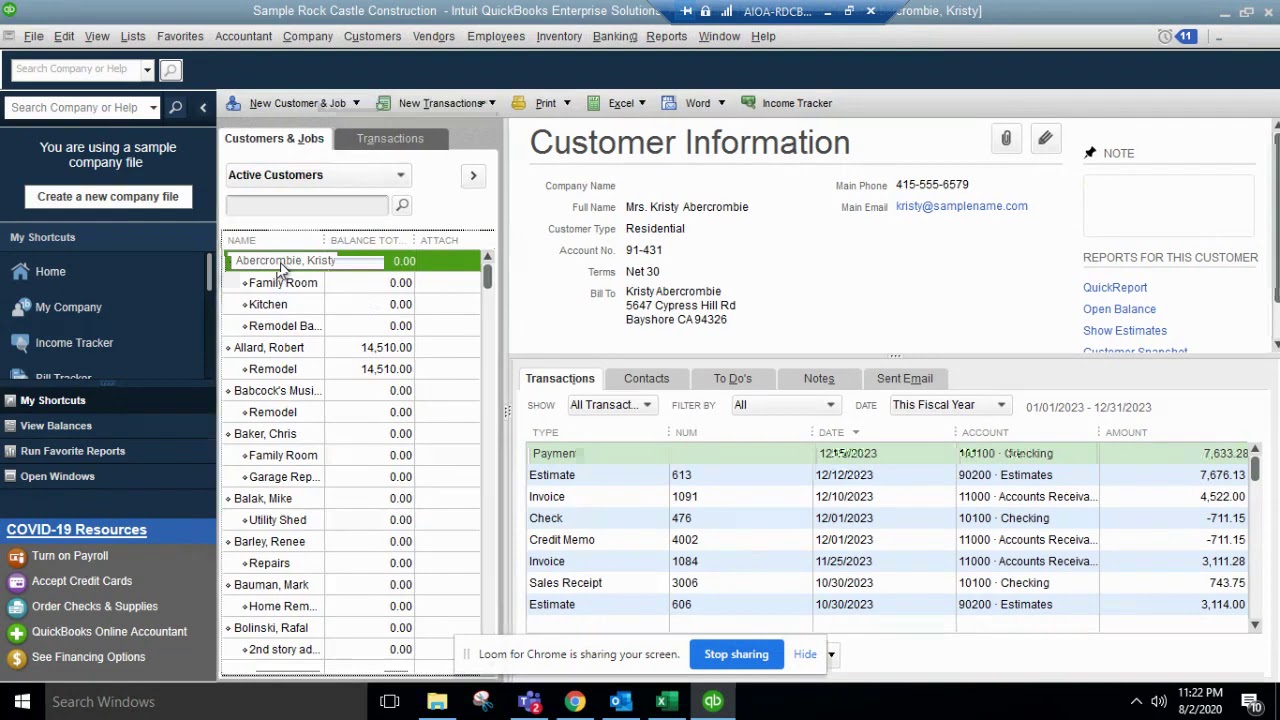Sort transactions by the DATE column header
This screenshot has height=720, width=1280.
831,433
